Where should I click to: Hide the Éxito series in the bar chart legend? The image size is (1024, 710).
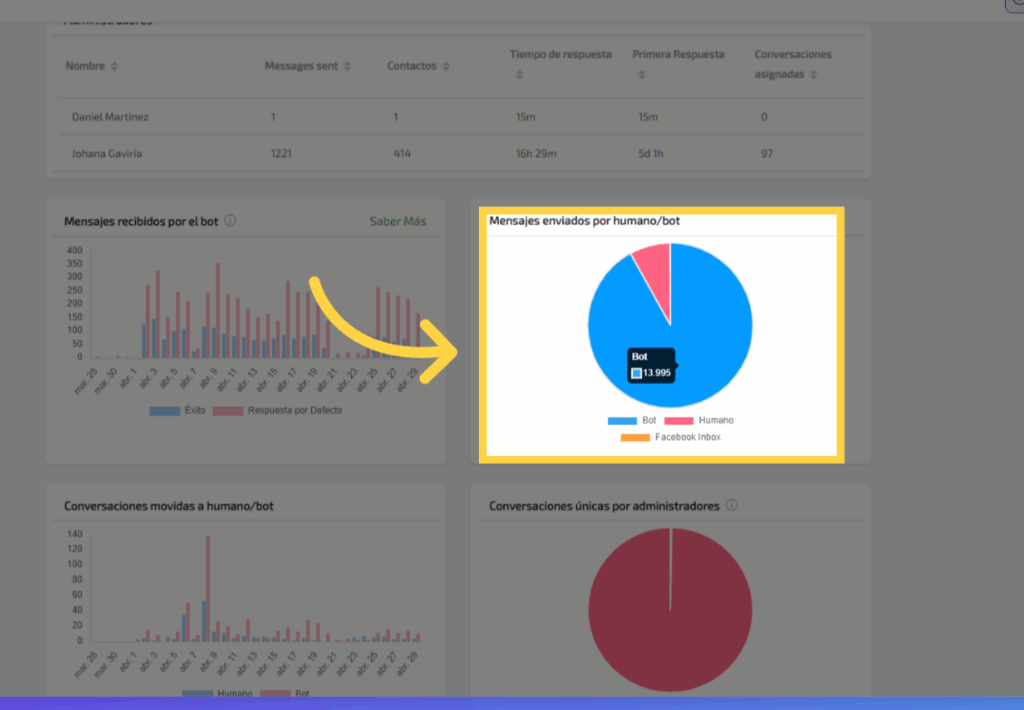click(x=180, y=410)
